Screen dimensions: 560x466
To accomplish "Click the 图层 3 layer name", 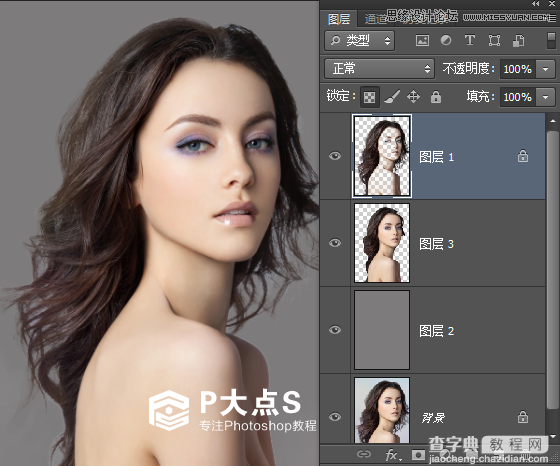I will tap(436, 244).
